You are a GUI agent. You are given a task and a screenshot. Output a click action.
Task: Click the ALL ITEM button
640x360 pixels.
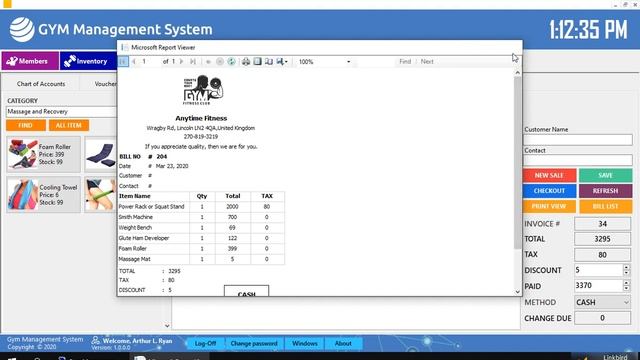coord(69,125)
